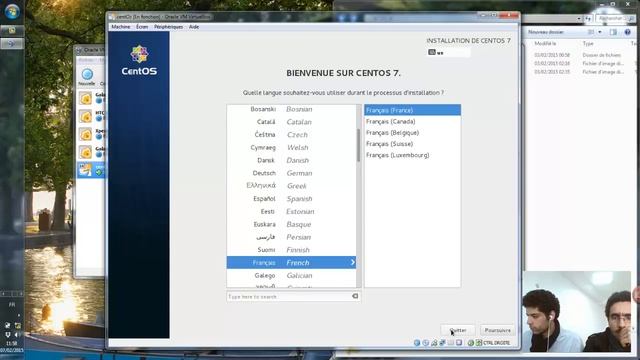Select Čeština Czech language

[x=291, y=135]
